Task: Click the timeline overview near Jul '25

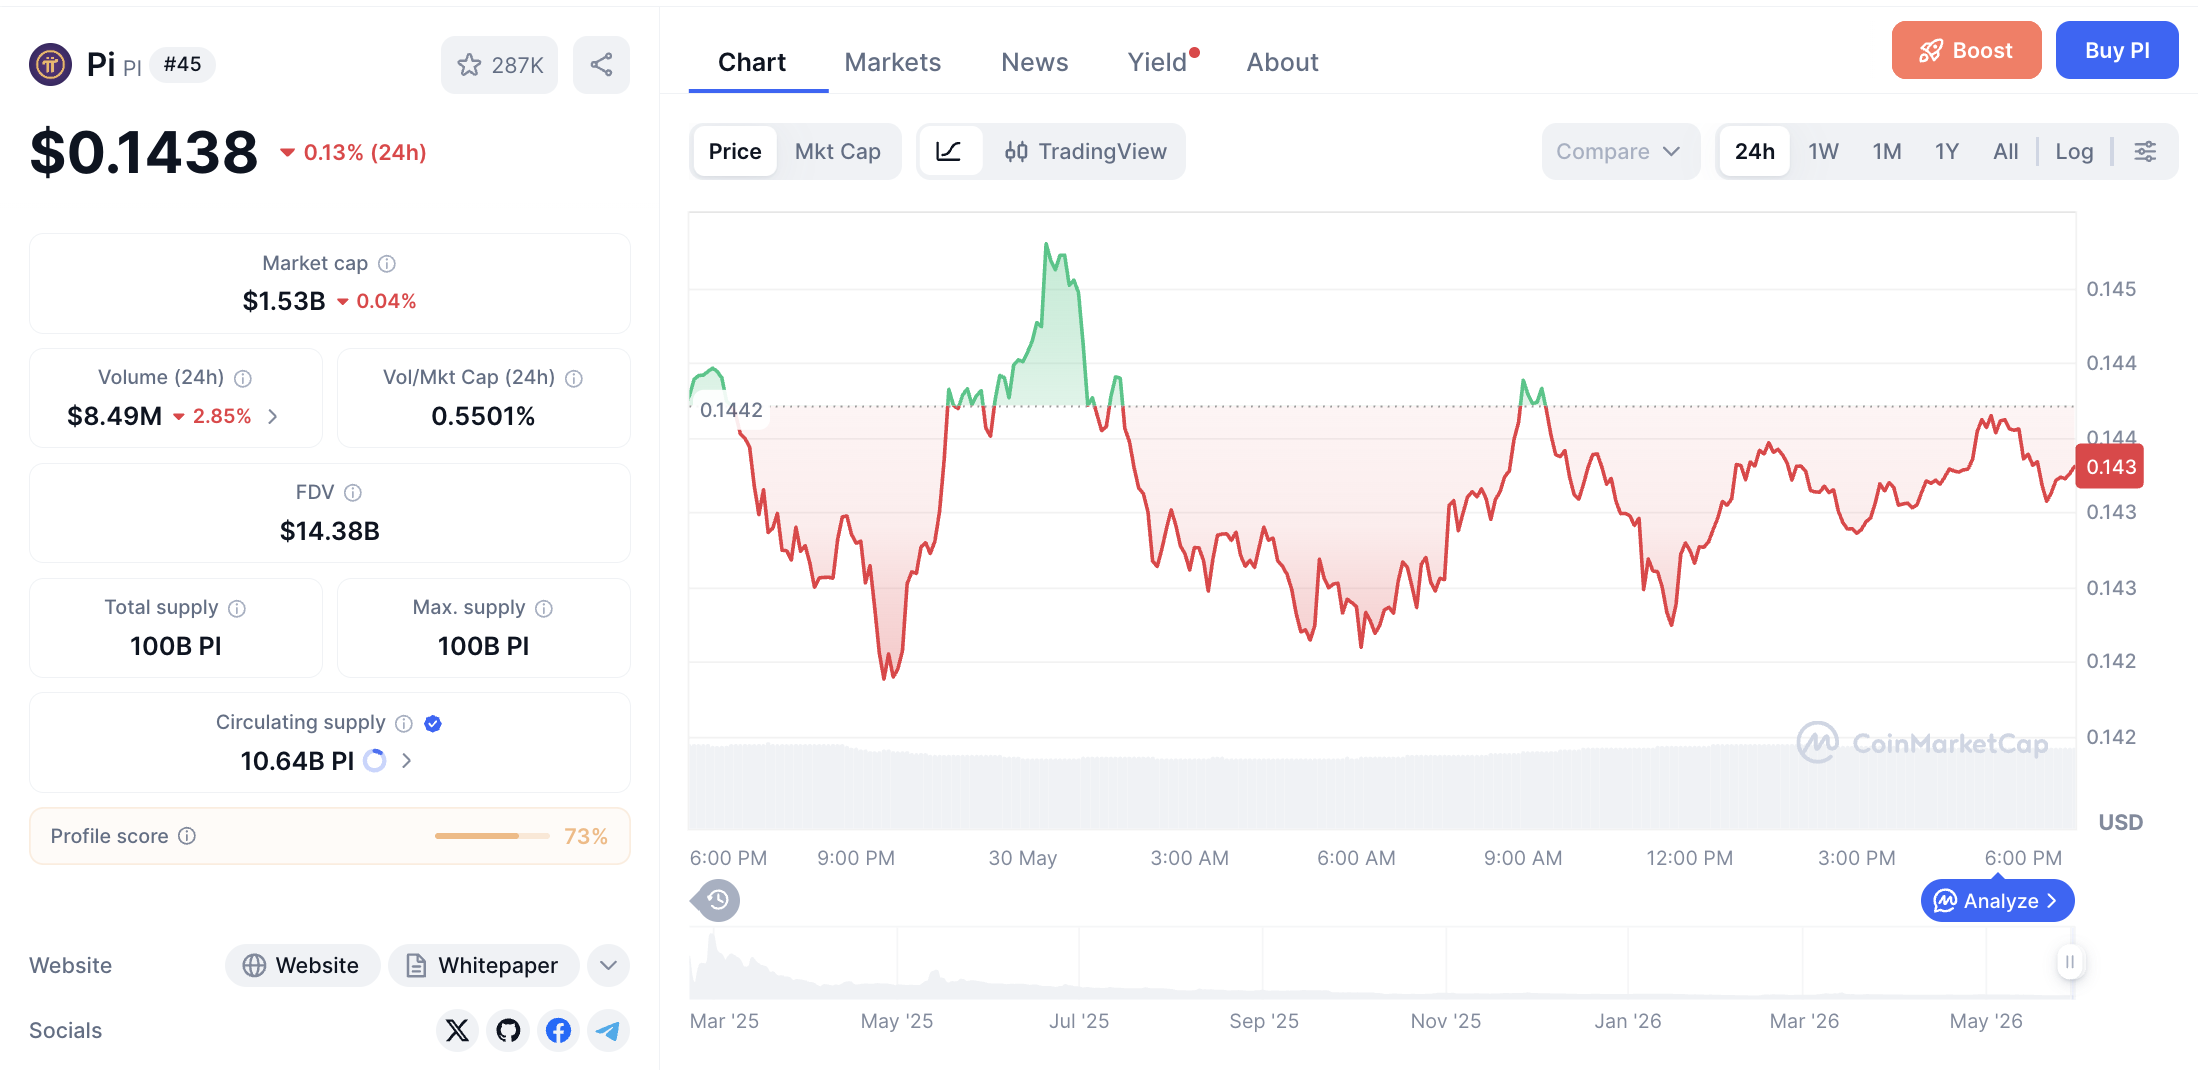Action: click(1079, 962)
